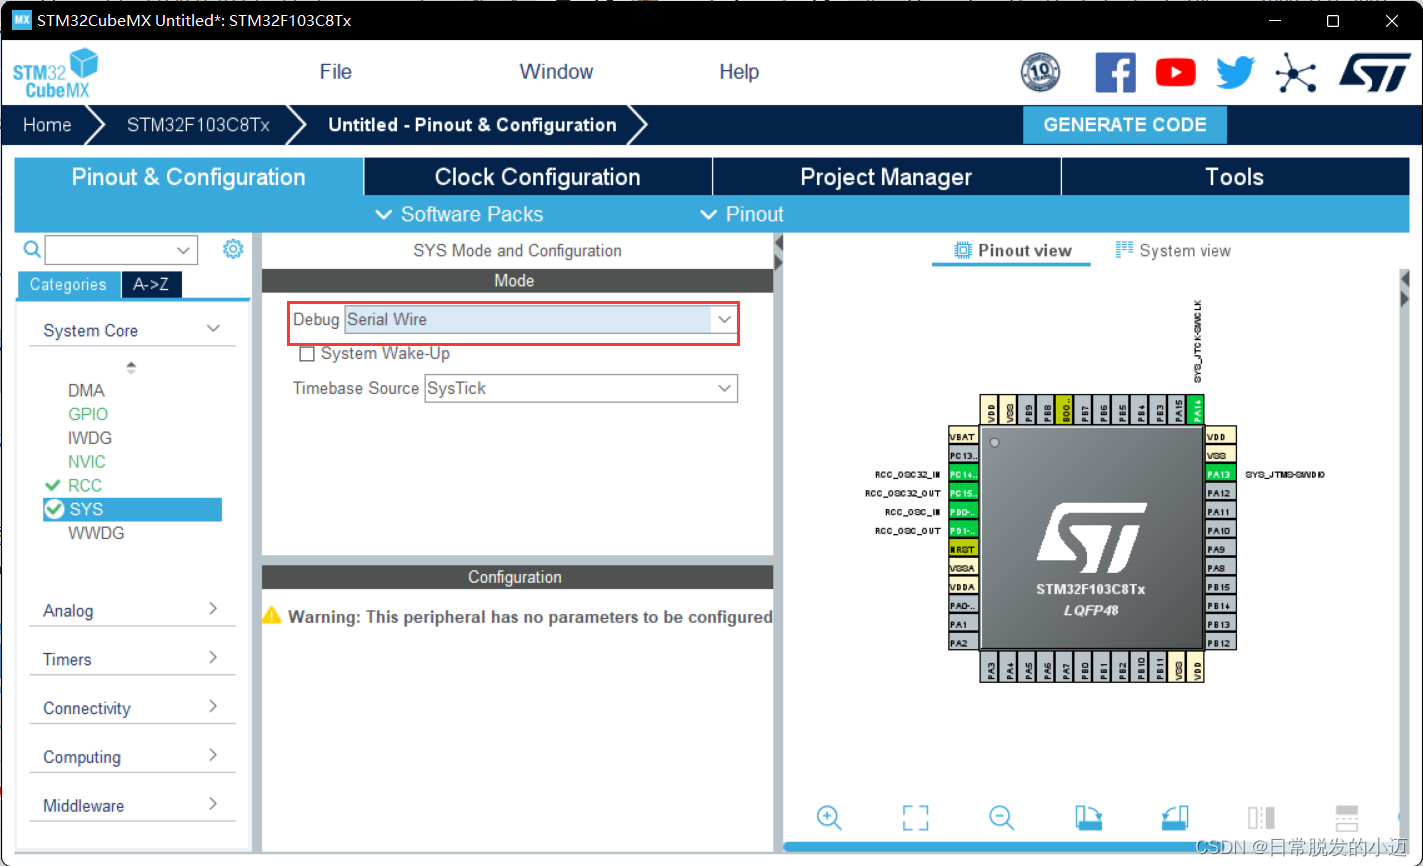Rotate the chip clockwise
The width and height of the screenshot is (1423, 866).
[x=1088, y=817]
